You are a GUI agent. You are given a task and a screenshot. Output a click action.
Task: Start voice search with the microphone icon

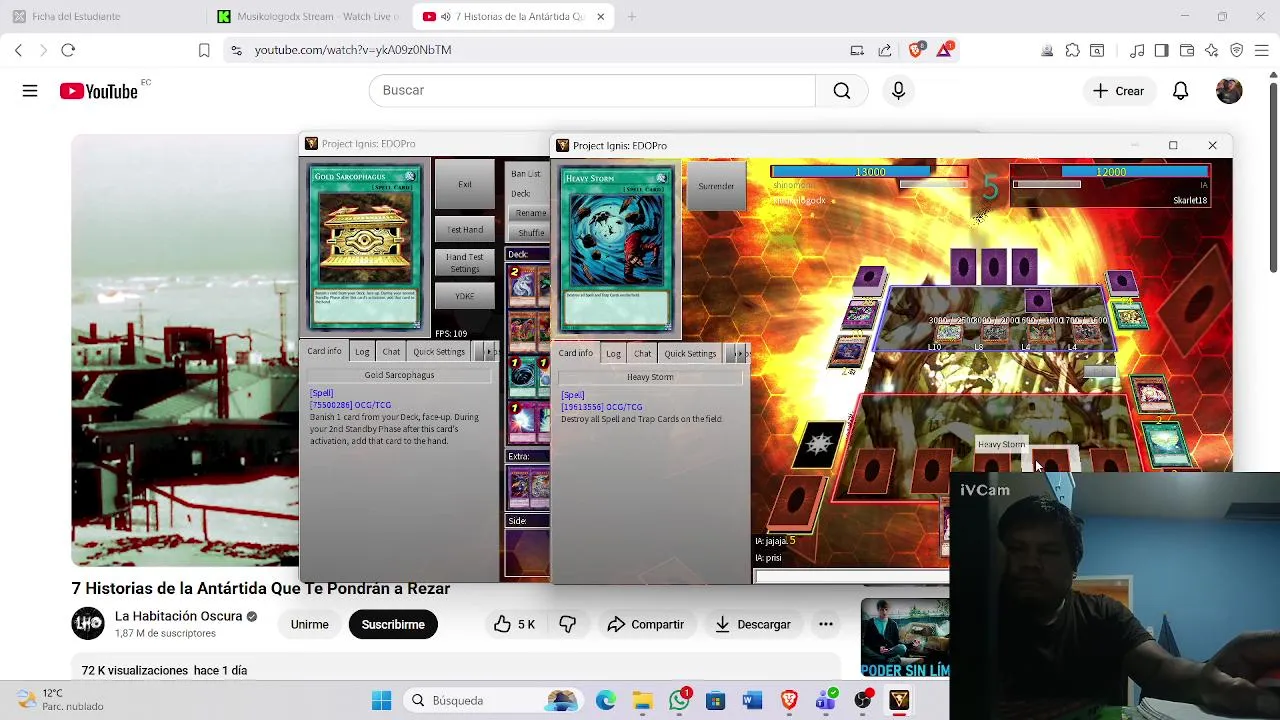(898, 91)
